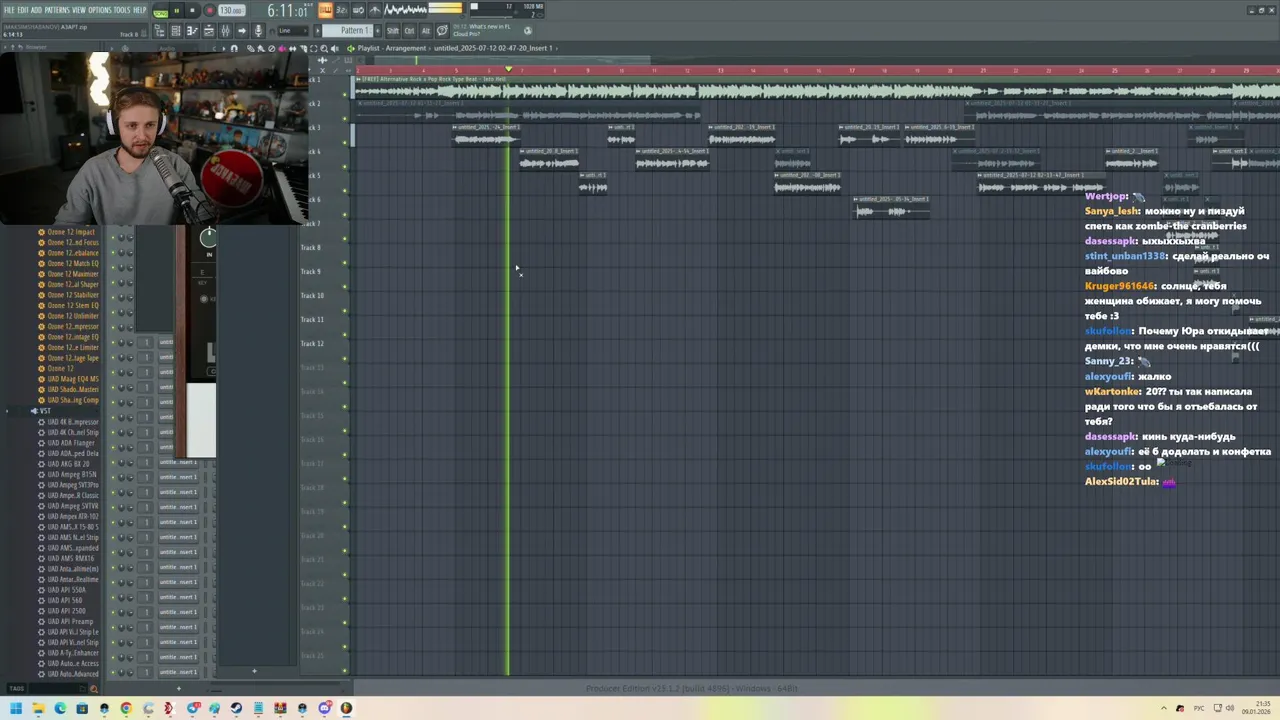Choose the Select tool in playlist toolbar
Screen dimensions: 1280x720
(313, 48)
